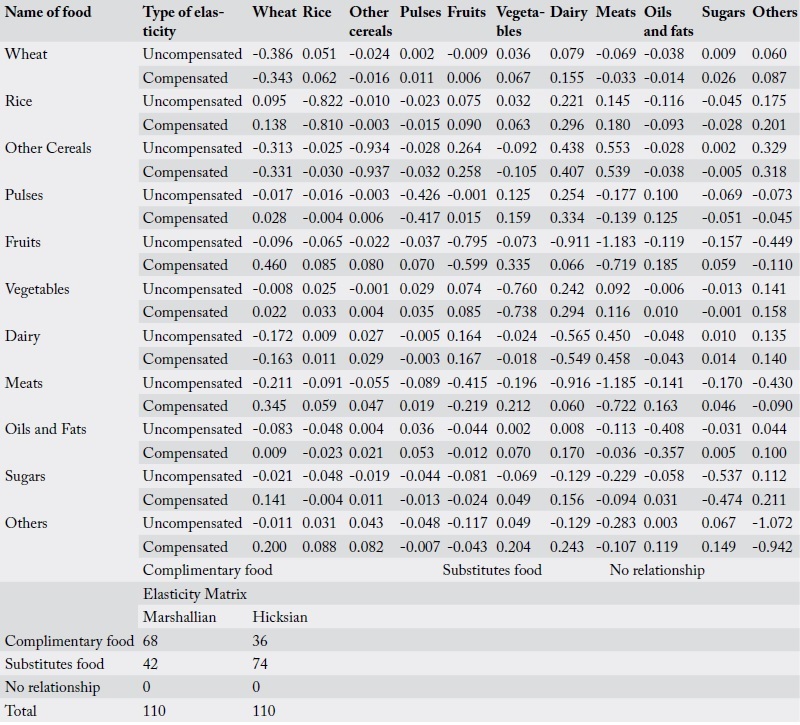This screenshot has height=725, width=800.
Task: Click value 0.296 in Rice compensated row
Action: [567, 125]
